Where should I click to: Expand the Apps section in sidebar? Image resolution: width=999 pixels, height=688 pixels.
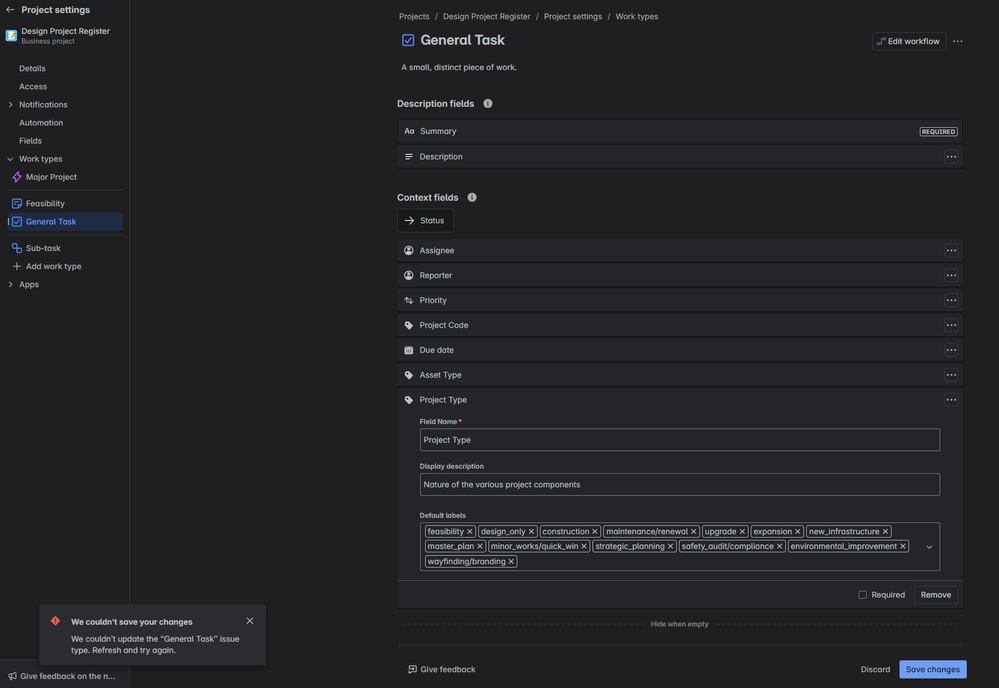coord(10,284)
